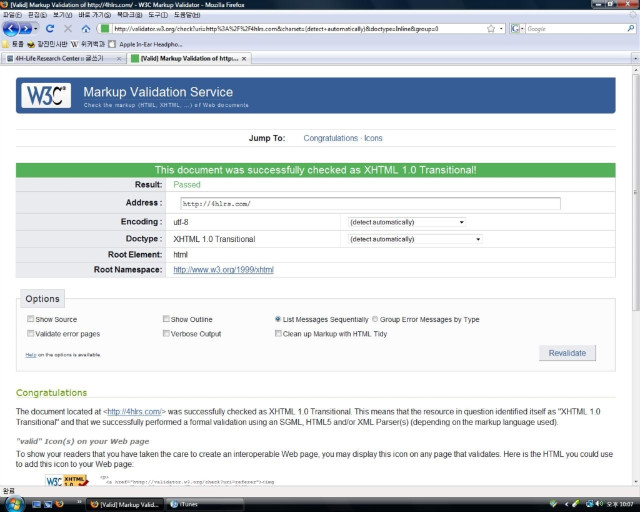Launch Firefox from the quick launch icon
This screenshot has height=512, width=640.
[60, 504]
